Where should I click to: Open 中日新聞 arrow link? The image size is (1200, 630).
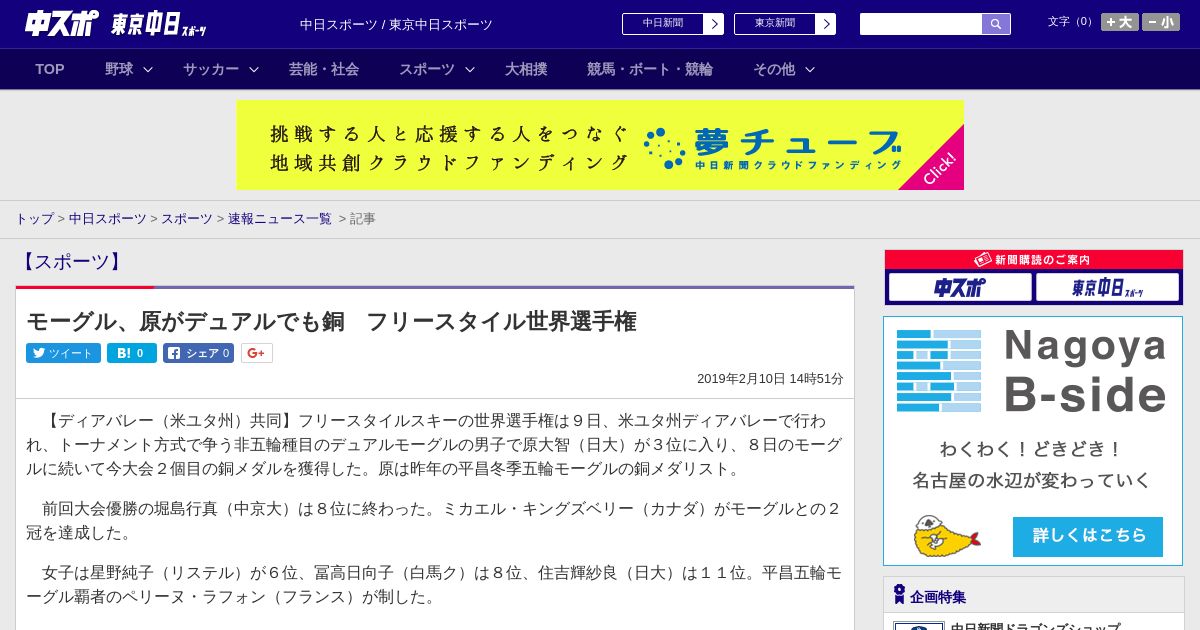(672, 24)
